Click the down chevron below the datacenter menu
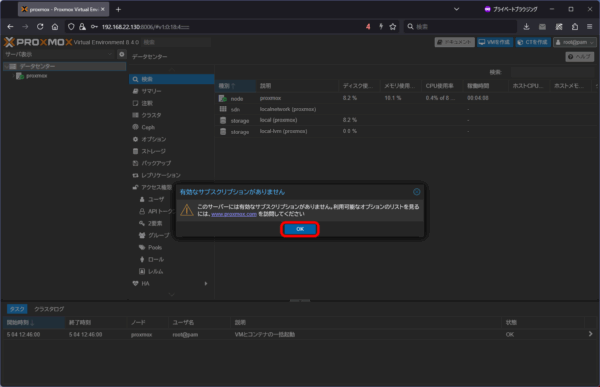The image size is (600, 387). [x=171, y=294]
